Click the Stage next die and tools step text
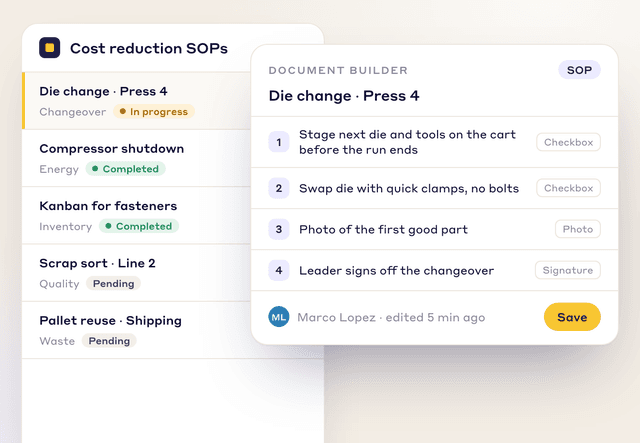 pyautogui.click(x=407, y=142)
